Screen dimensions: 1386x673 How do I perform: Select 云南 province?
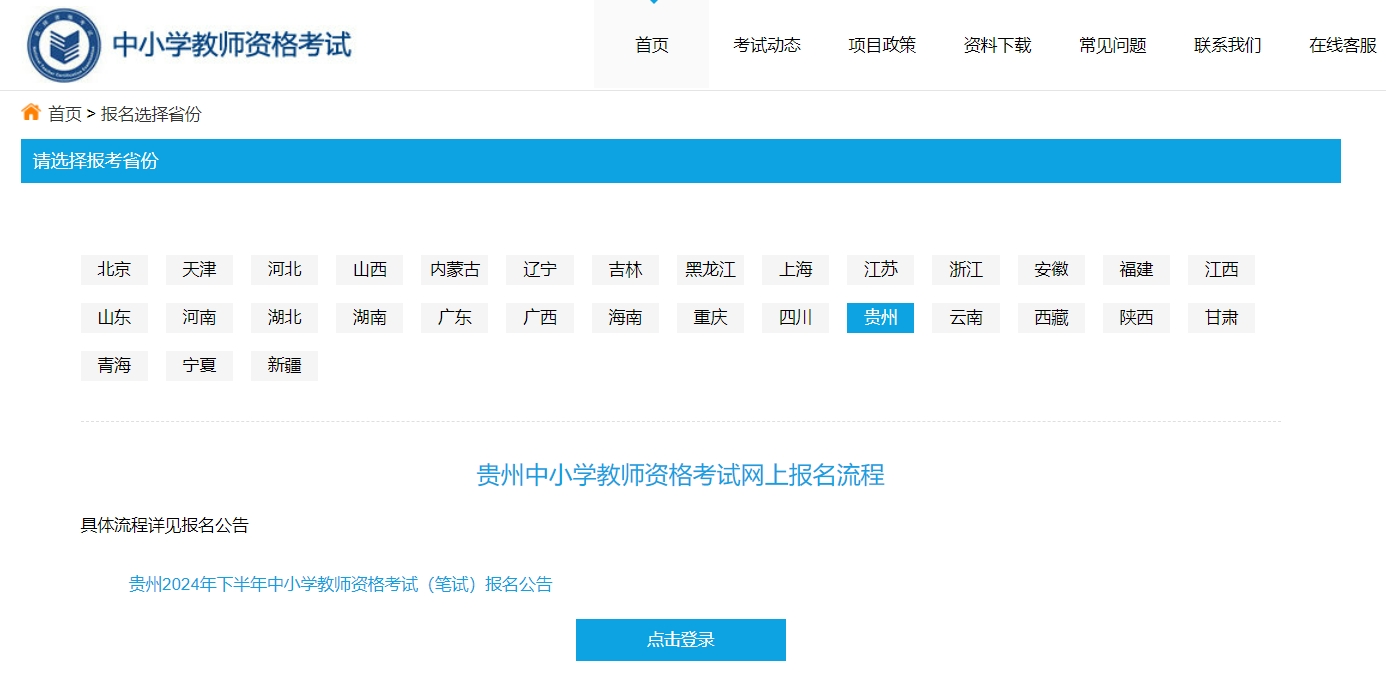[x=966, y=318]
